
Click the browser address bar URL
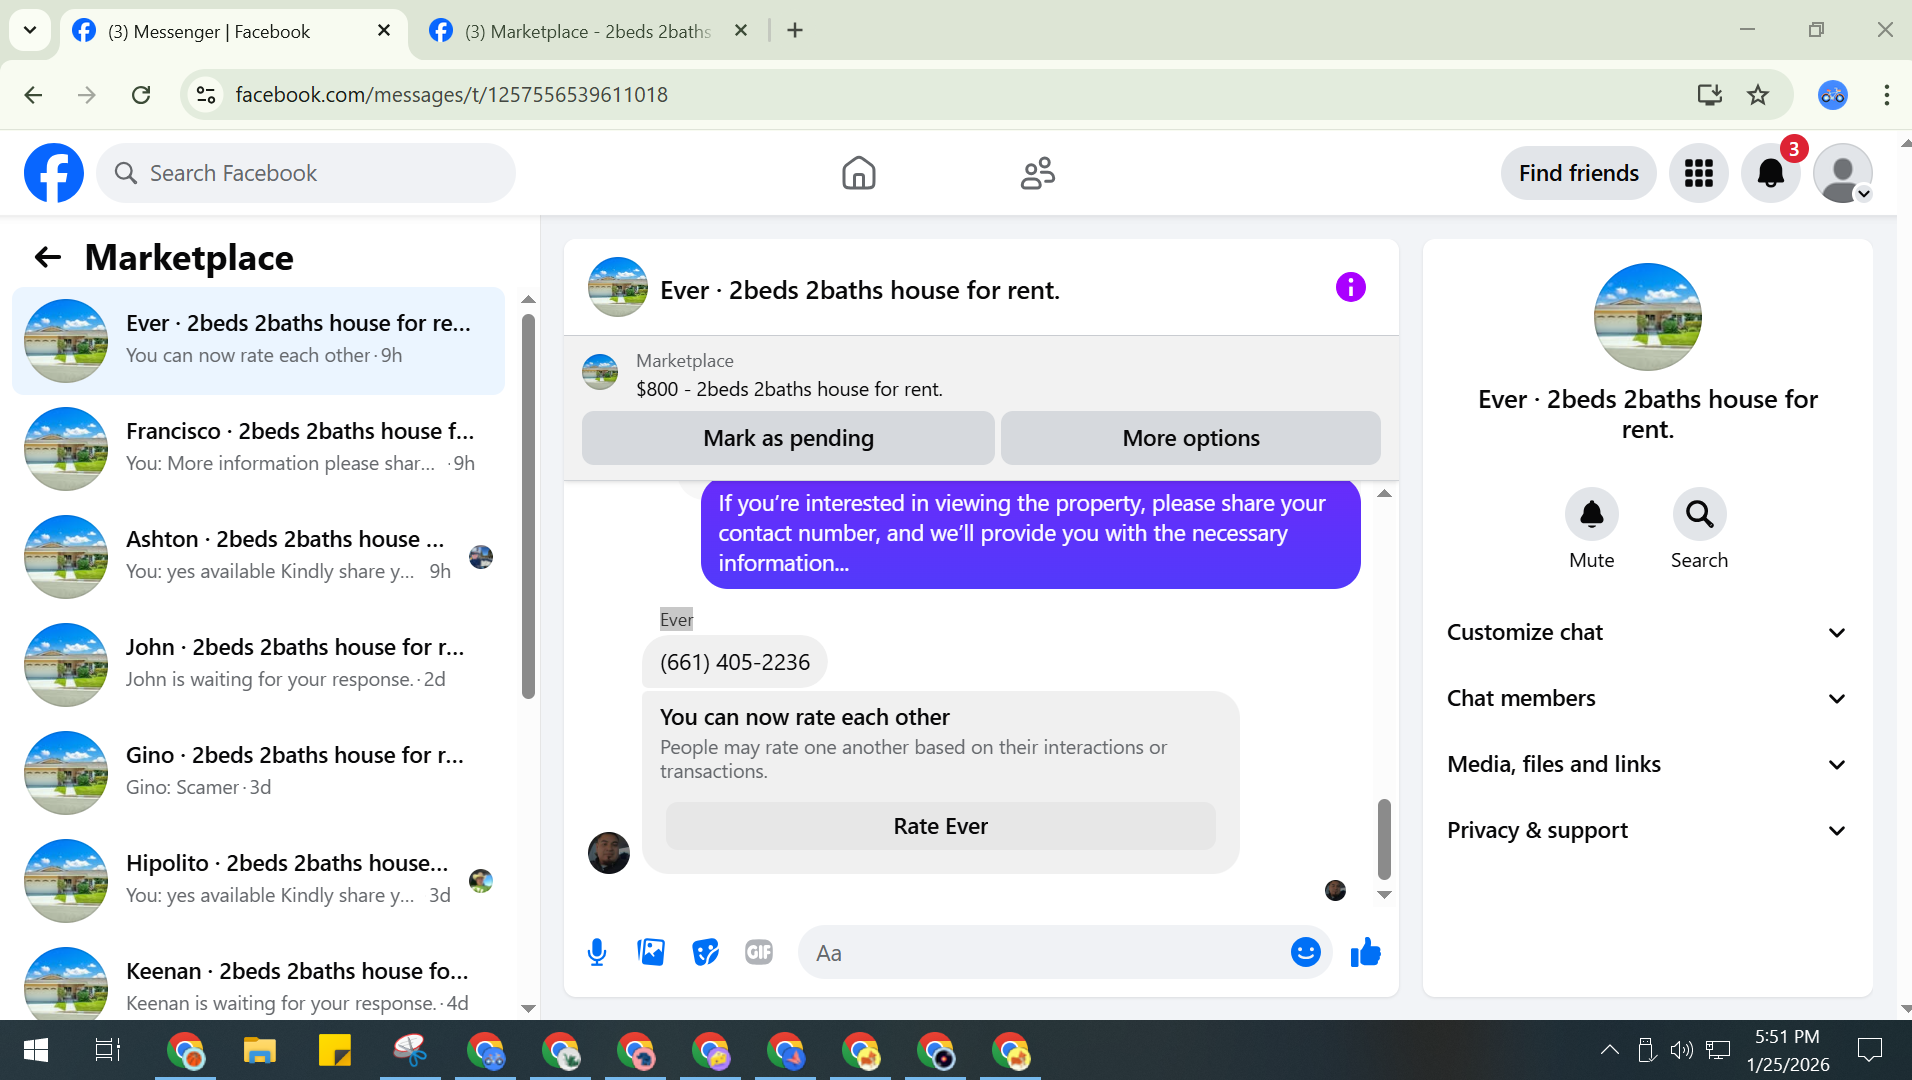[x=451, y=95]
